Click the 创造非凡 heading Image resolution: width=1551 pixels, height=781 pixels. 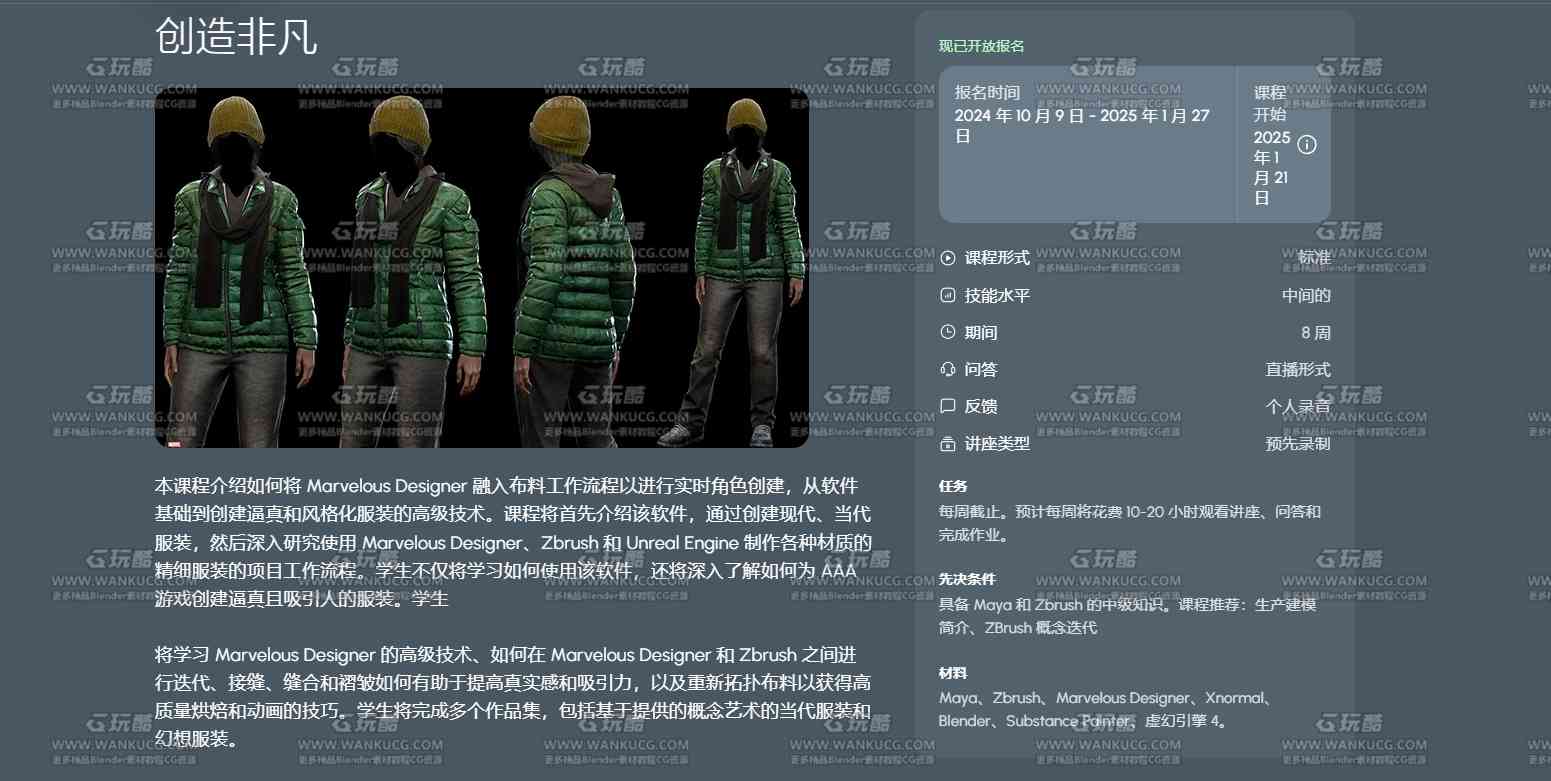click(236, 36)
